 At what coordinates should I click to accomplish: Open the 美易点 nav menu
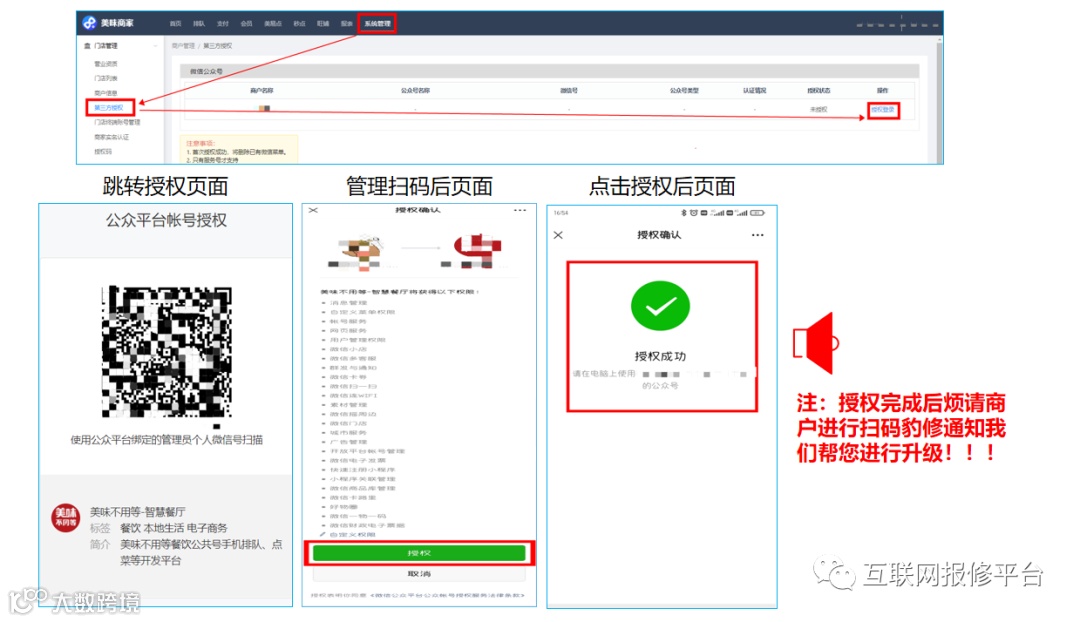[273, 23]
